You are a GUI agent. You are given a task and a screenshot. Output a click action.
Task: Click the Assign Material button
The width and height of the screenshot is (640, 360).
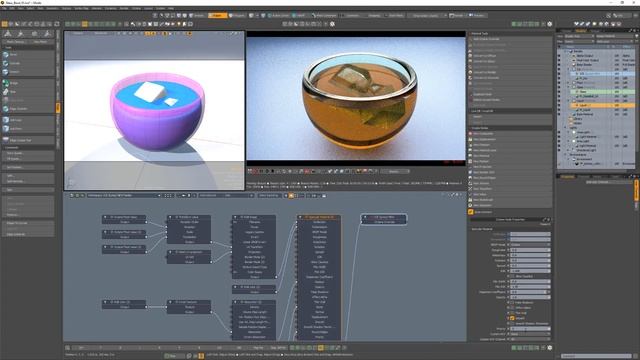tap(615, 36)
